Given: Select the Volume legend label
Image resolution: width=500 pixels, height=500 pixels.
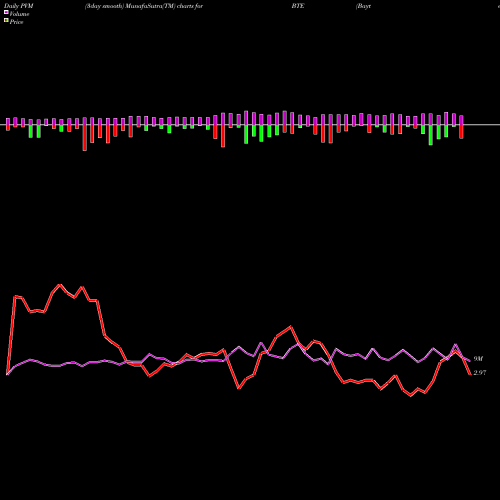Looking at the screenshot, I should (19, 14).
